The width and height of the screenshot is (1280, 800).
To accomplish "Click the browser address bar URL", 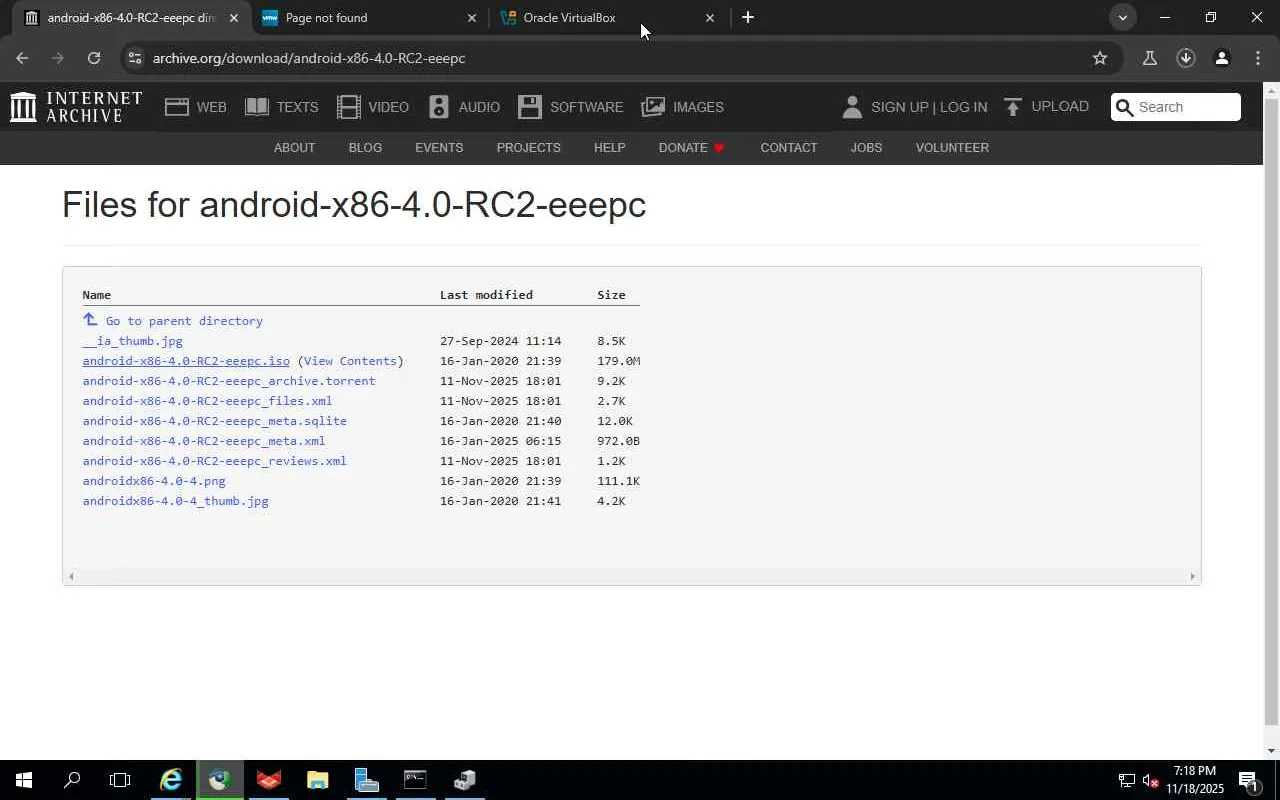I will [309, 58].
